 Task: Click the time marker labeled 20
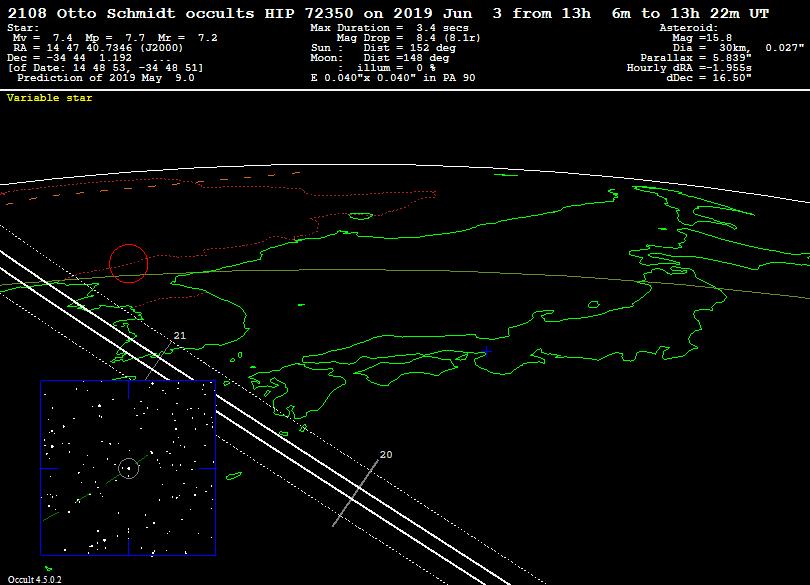click(x=386, y=455)
